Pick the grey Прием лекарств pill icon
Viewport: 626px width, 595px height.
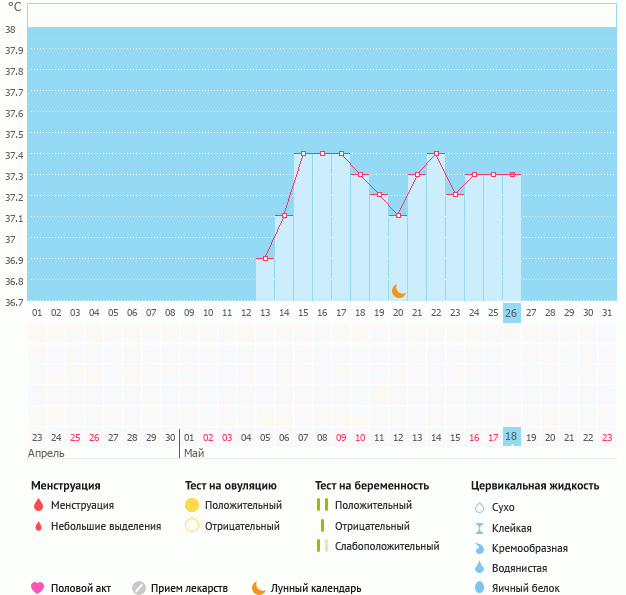139,588
